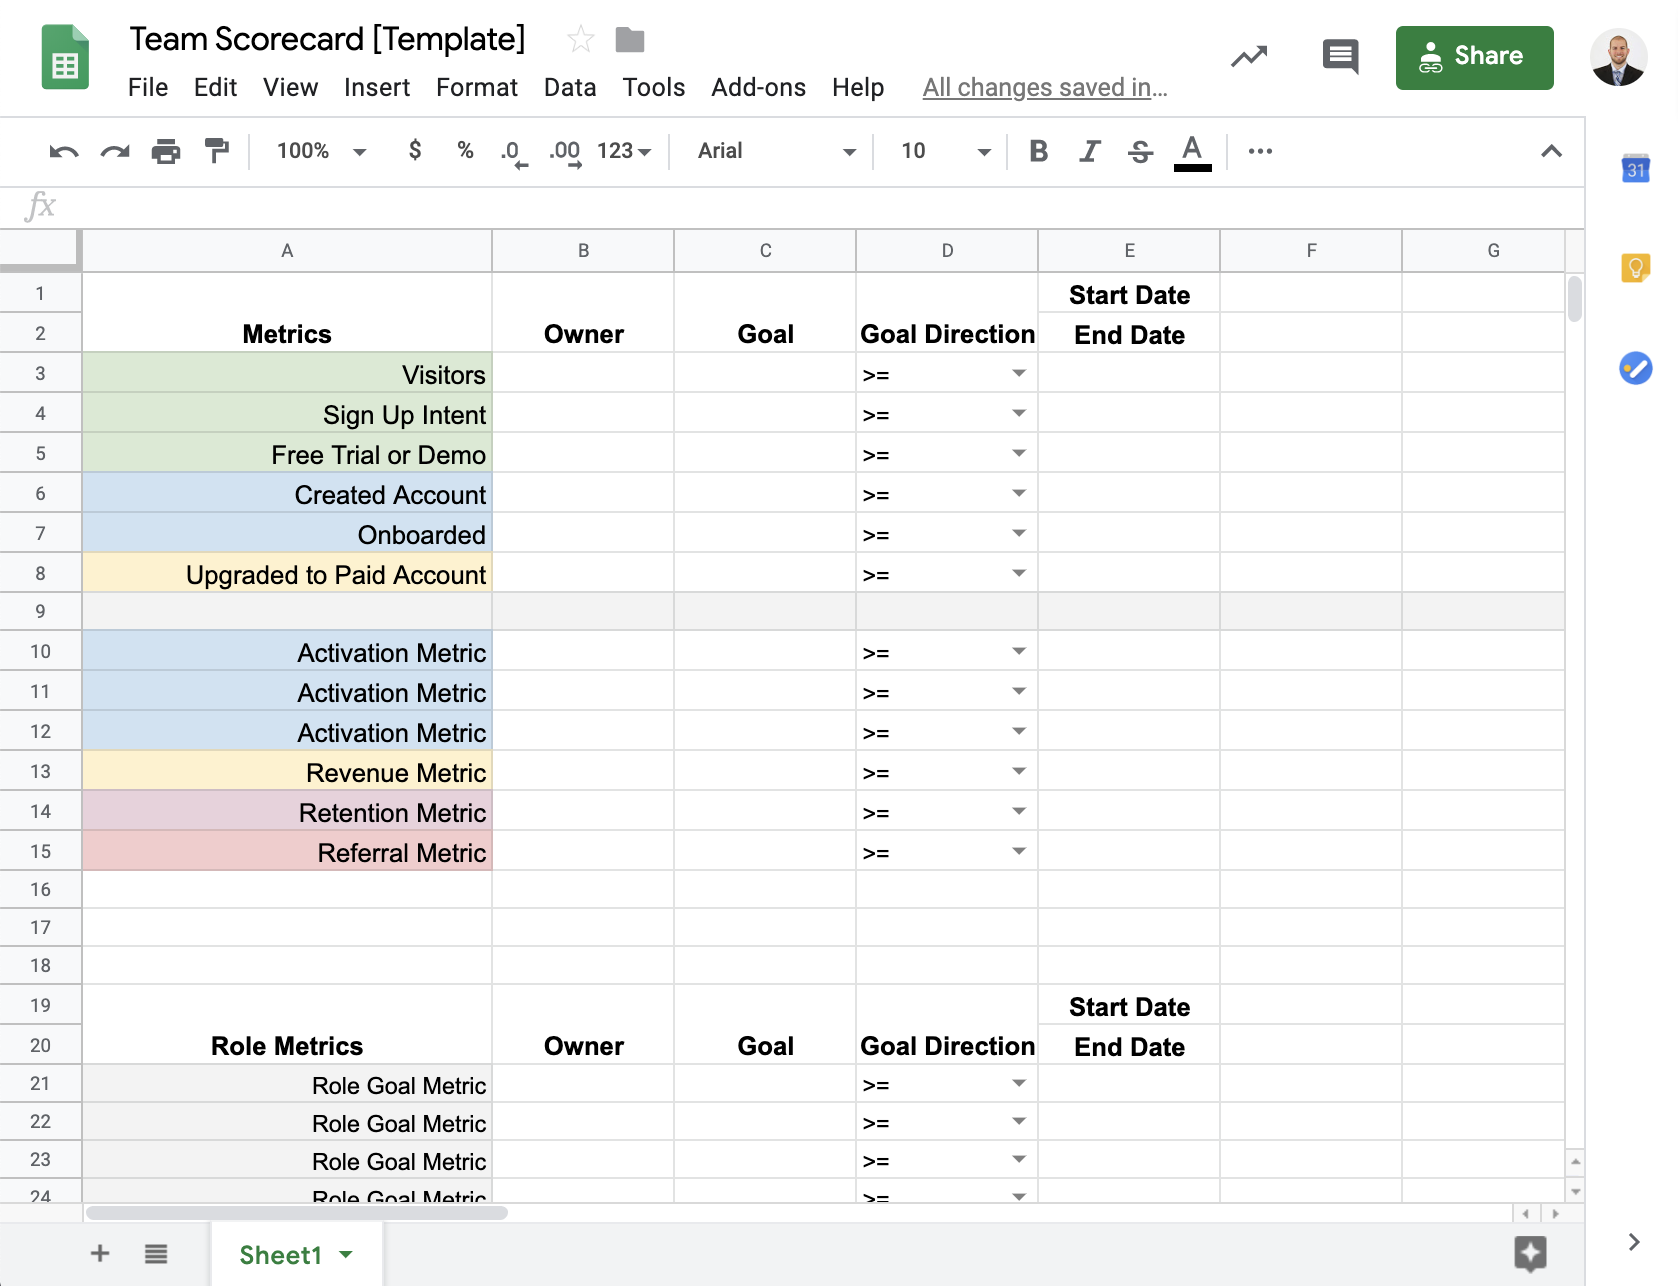This screenshot has width=1678, height=1286.
Task: Click the green Share button
Action: pyautogui.click(x=1474, y=57)
